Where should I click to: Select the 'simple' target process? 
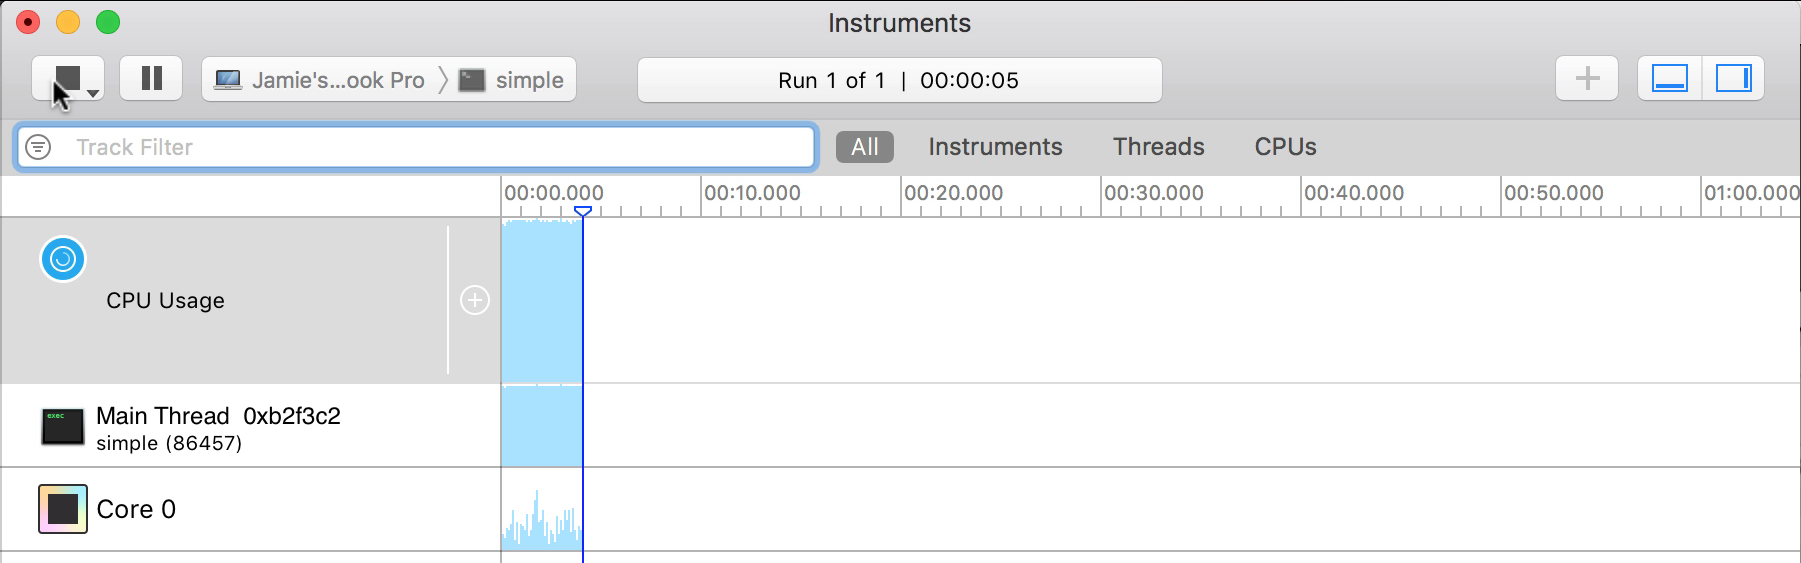click(x=512, y=80)
